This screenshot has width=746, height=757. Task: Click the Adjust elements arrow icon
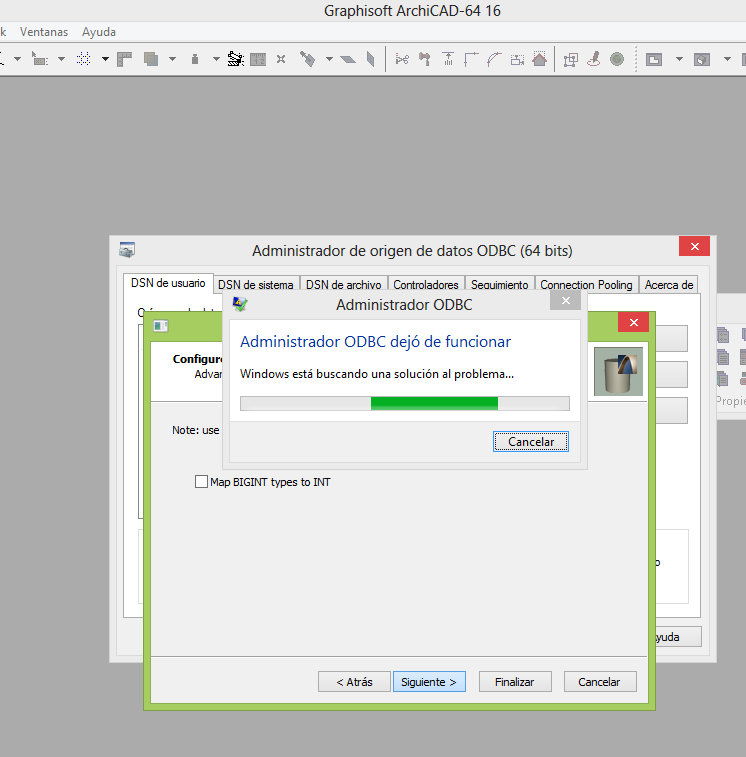(448, 59)
